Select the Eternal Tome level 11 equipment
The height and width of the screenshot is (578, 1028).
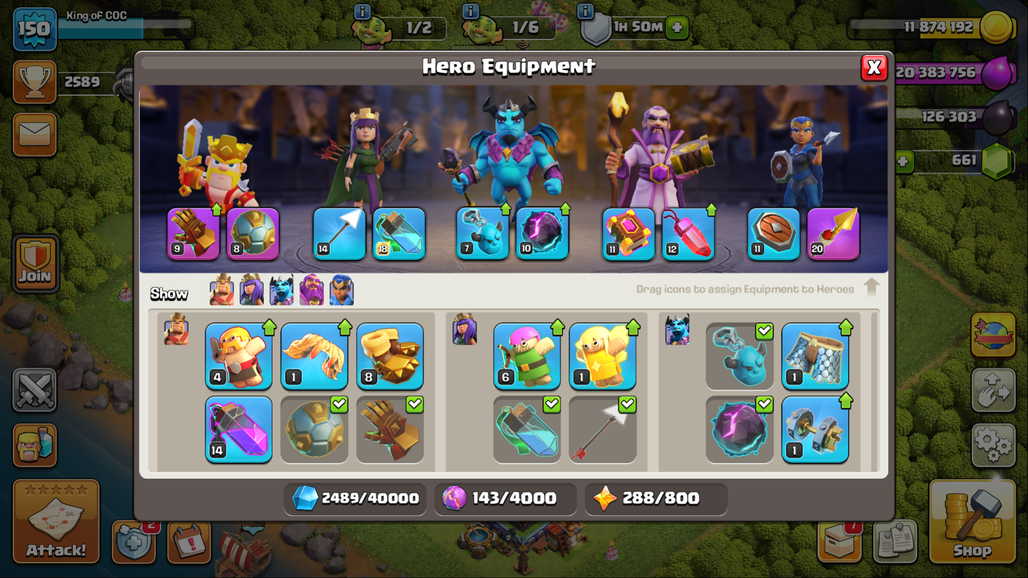[x=628, y=234]
